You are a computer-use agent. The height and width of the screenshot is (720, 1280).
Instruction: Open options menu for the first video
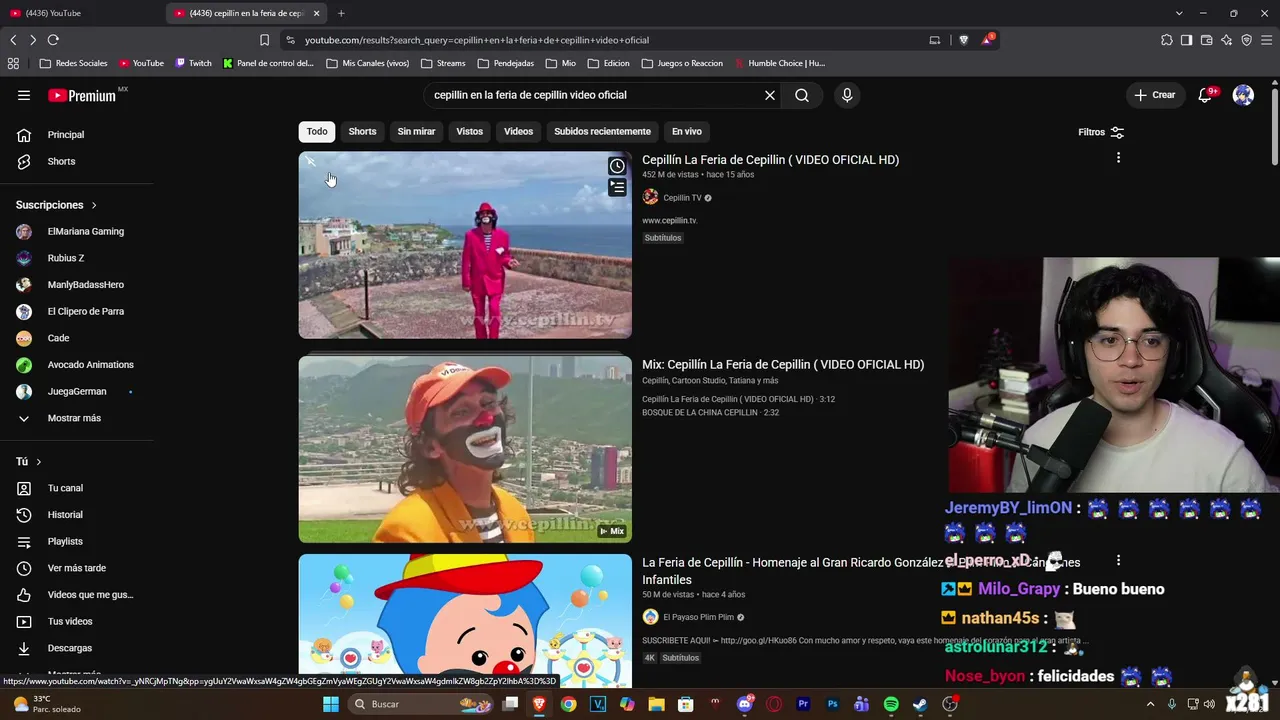(x=1118, y=158)
